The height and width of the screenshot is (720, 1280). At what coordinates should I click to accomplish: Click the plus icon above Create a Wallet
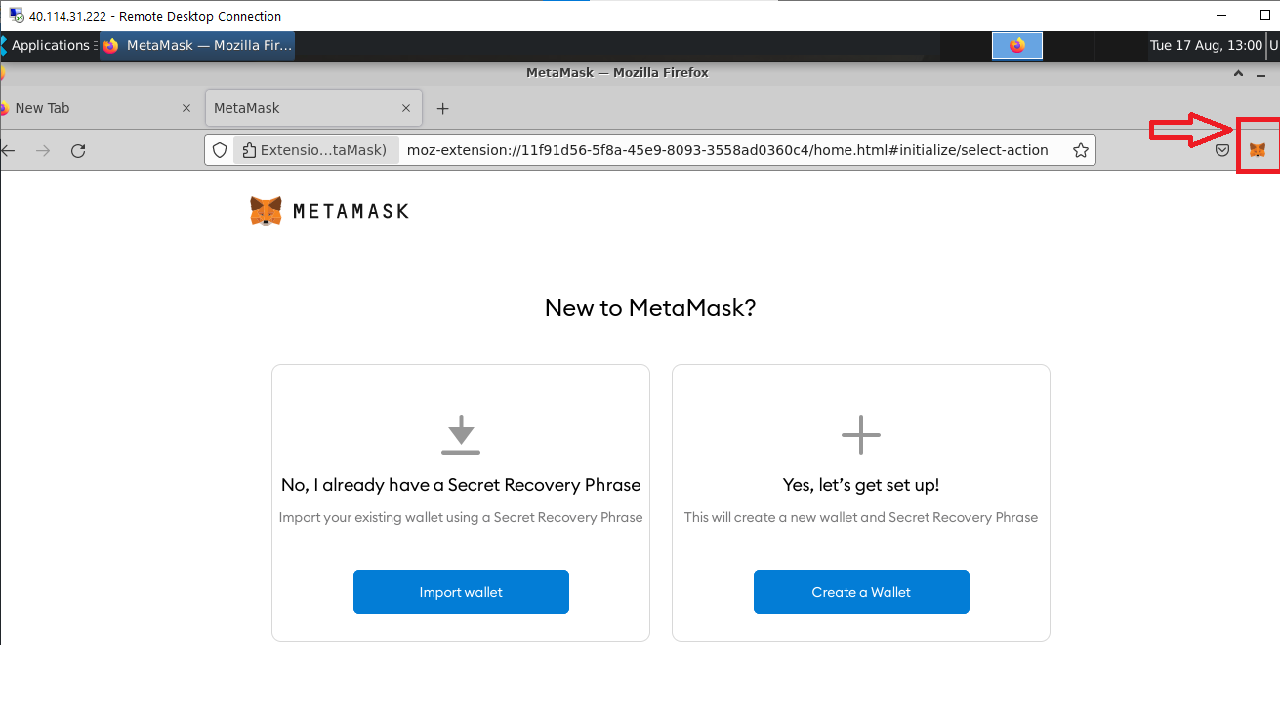tap(861, 435)
